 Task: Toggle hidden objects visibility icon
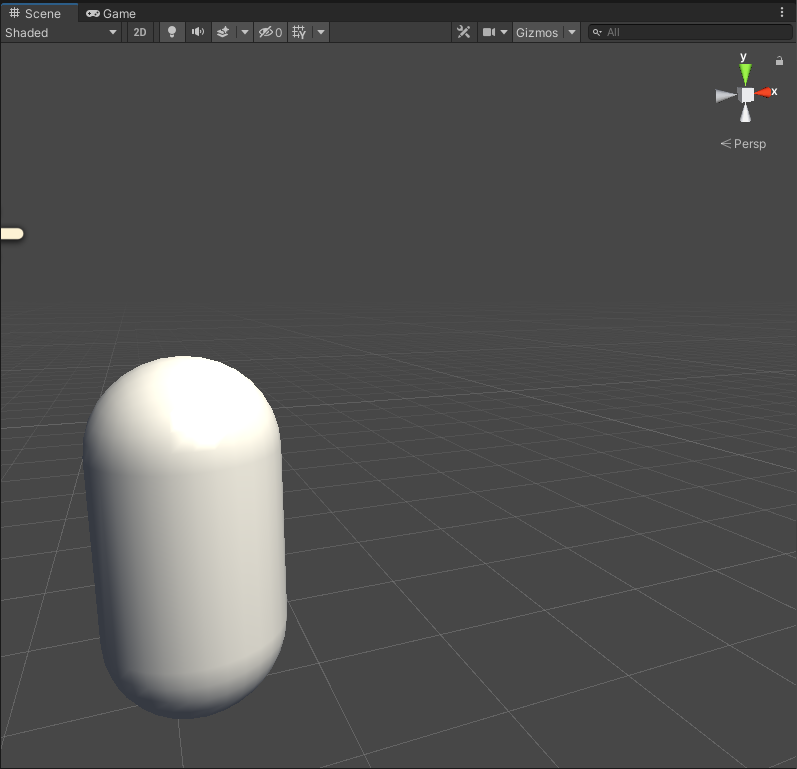(x=270, y=33)
